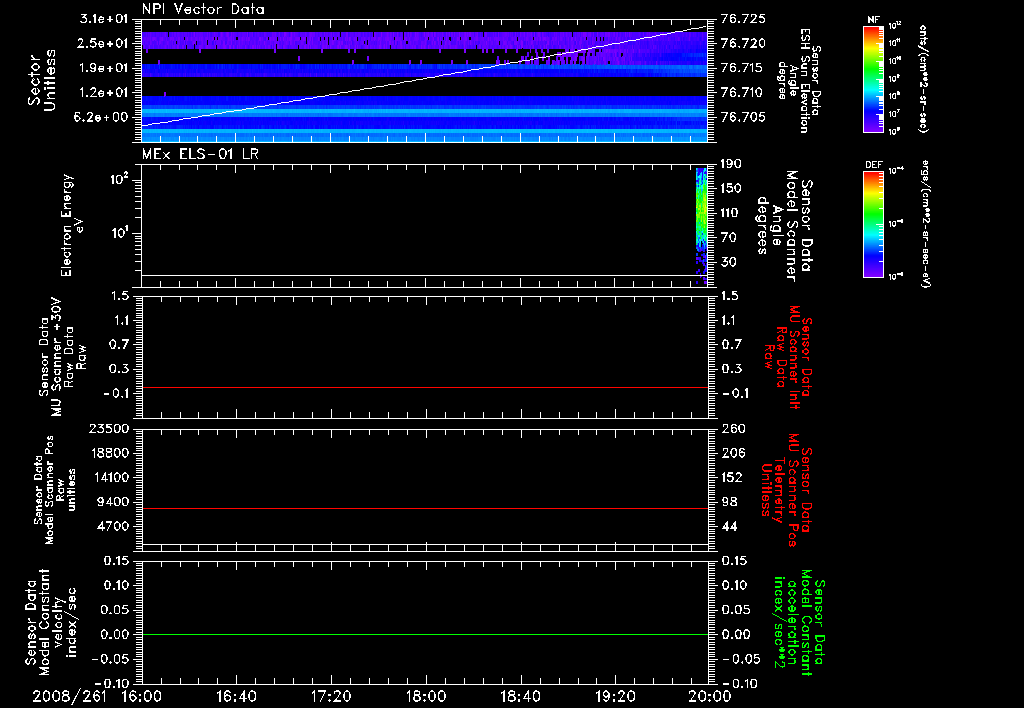Viewport: 1024px width, 708px height.
Task: Click the red 'MU Scanner Init Raw Data' label
Action: (788, 357)
